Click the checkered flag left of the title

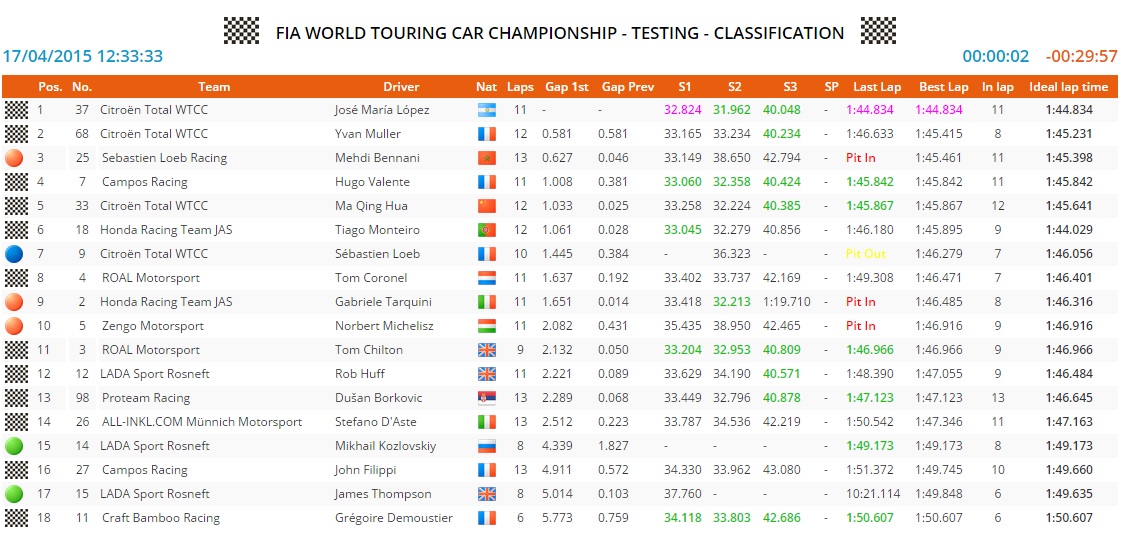point(241,31)
